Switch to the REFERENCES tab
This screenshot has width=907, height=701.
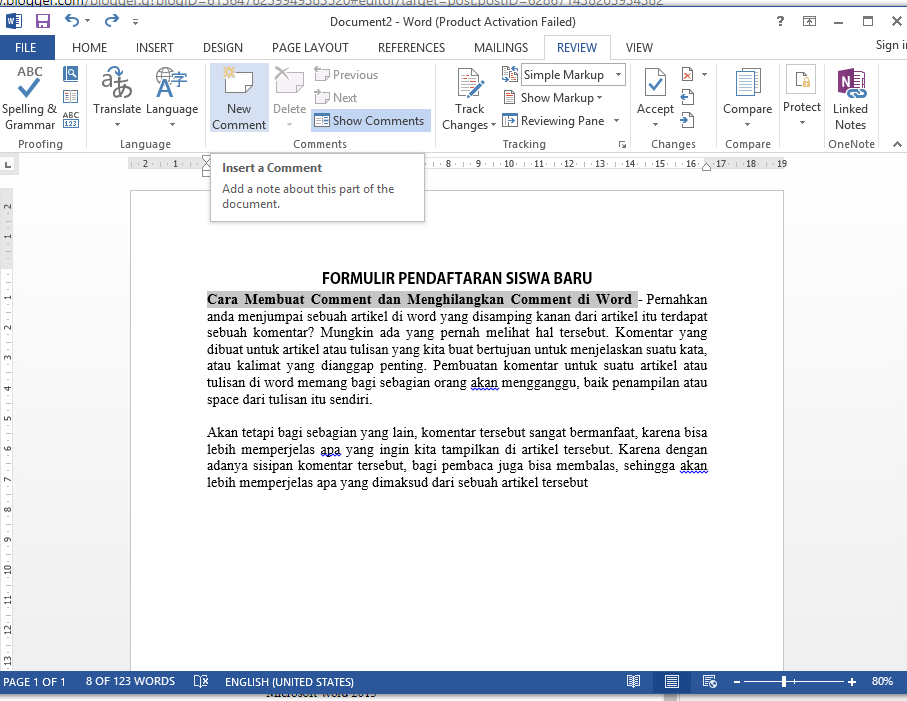[411, 47]
